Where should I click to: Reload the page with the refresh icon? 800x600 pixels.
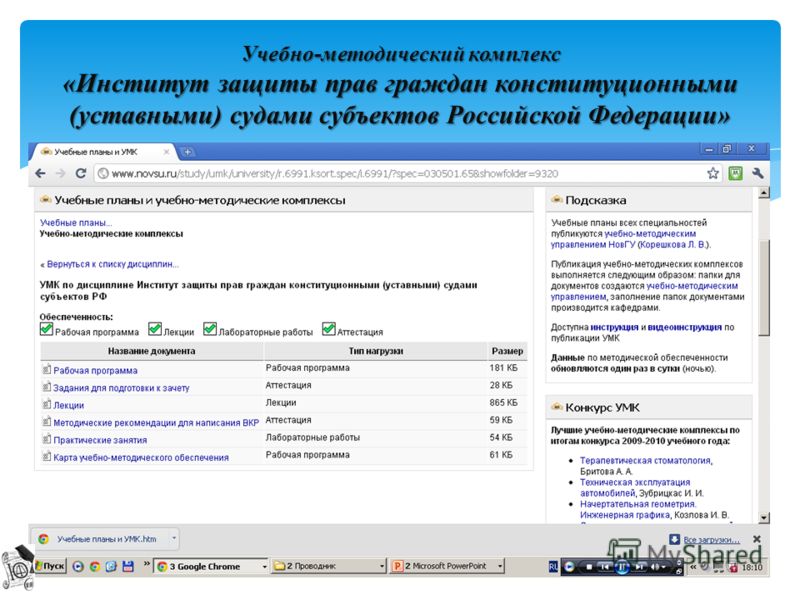point(81,173)
